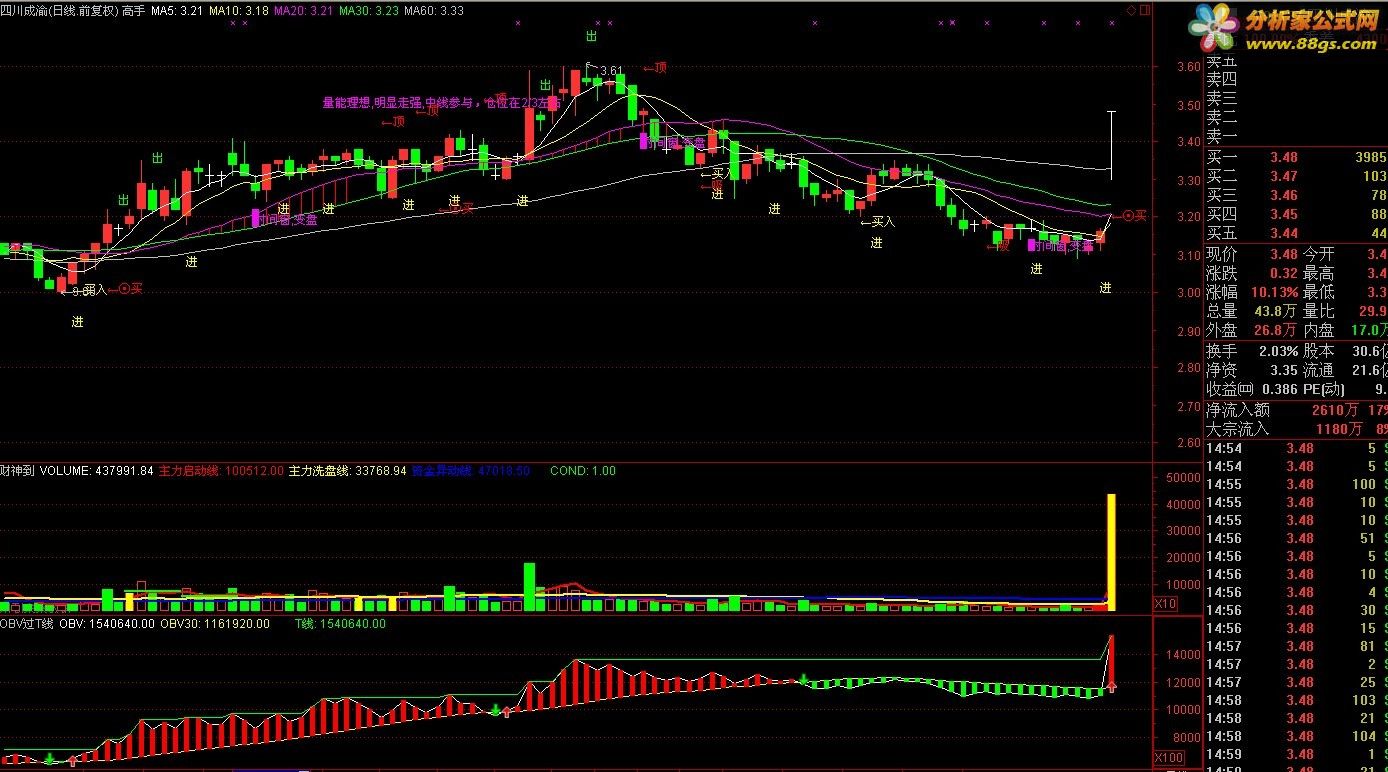The height and width of the screenshot is (772, 1388).
Task: Click the 换手 2.03% field
Action: tap(1252, 351)
